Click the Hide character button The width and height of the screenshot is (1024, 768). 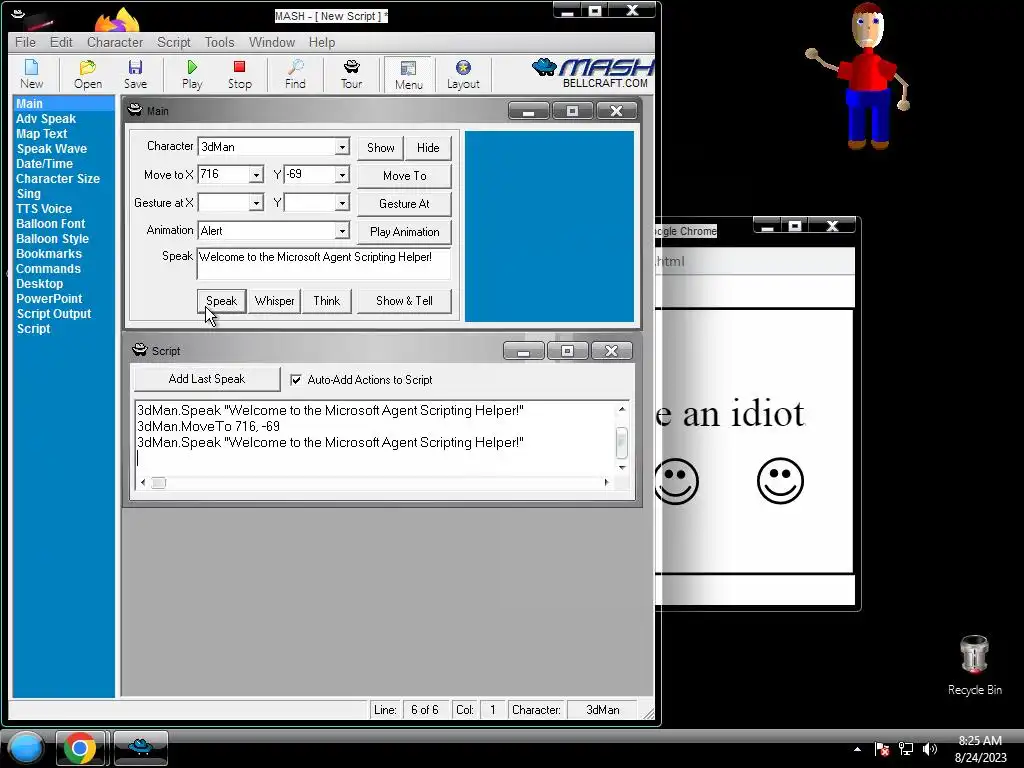tap(428, 148)
